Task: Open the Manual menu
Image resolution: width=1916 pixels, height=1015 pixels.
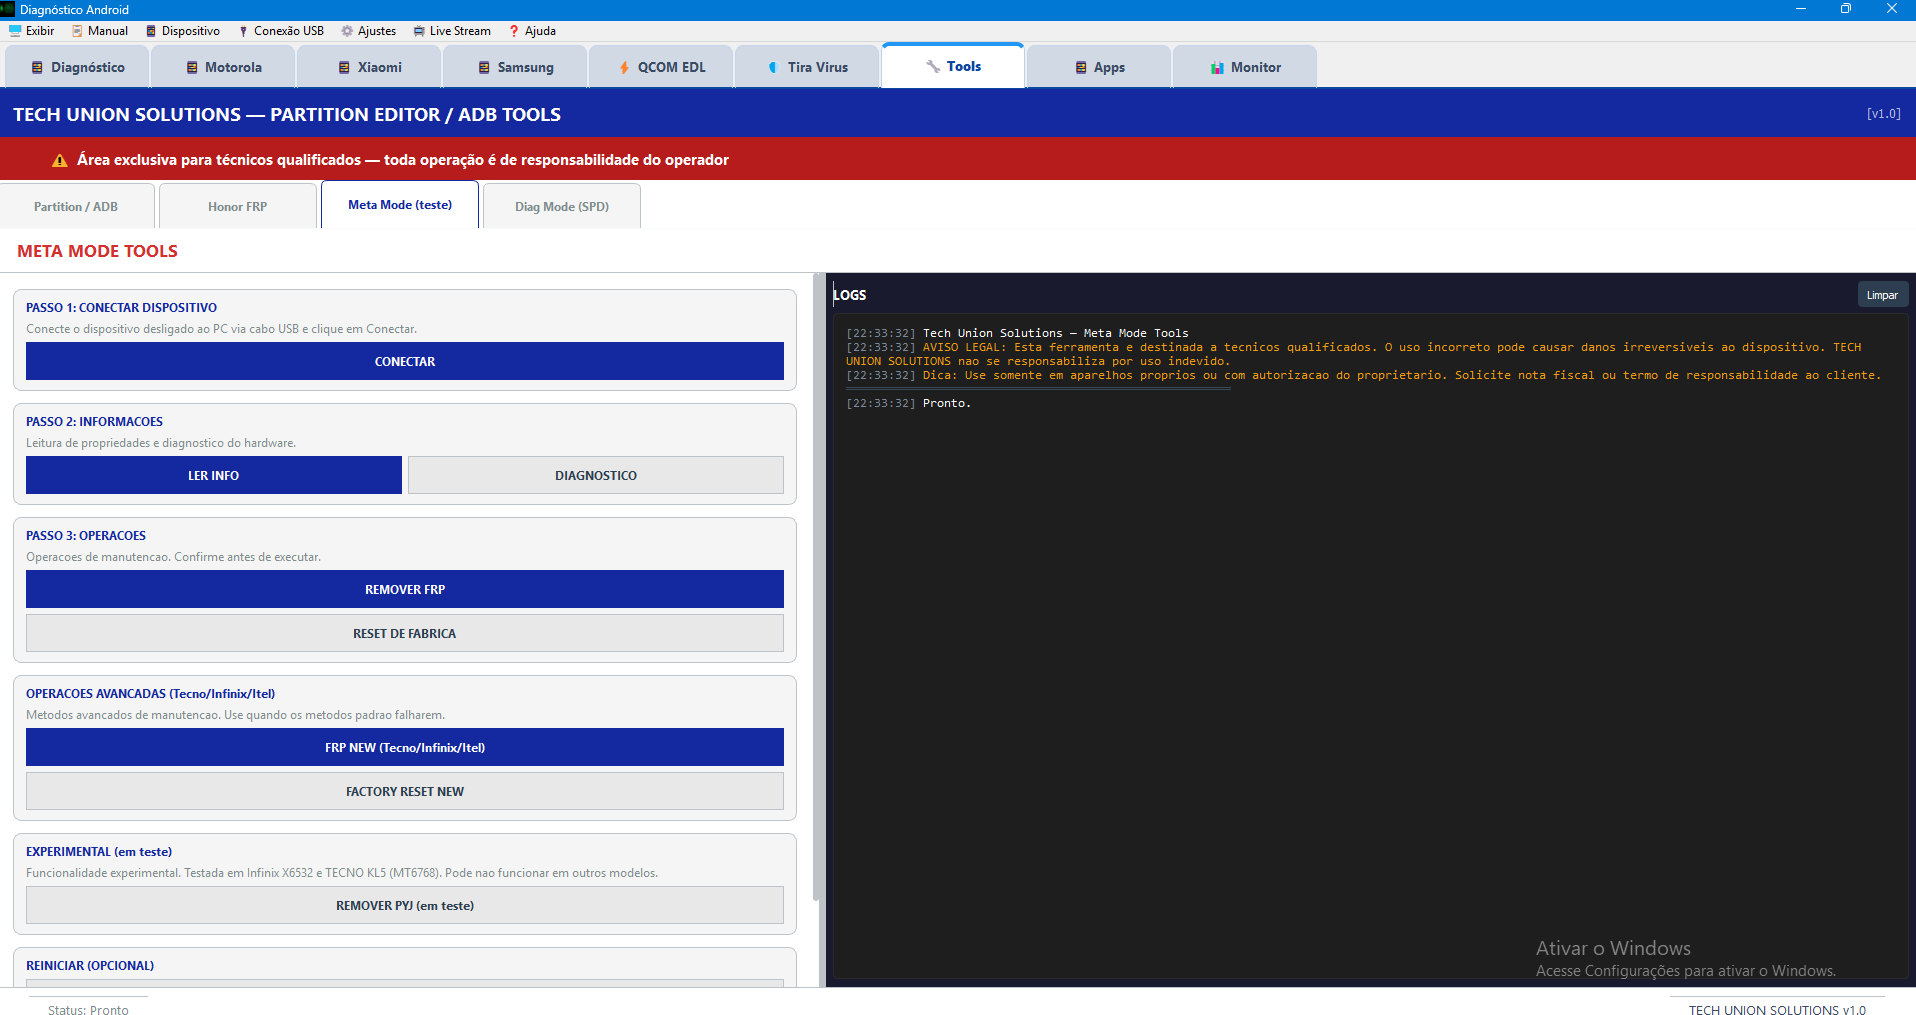Action: tap(99, 31)
